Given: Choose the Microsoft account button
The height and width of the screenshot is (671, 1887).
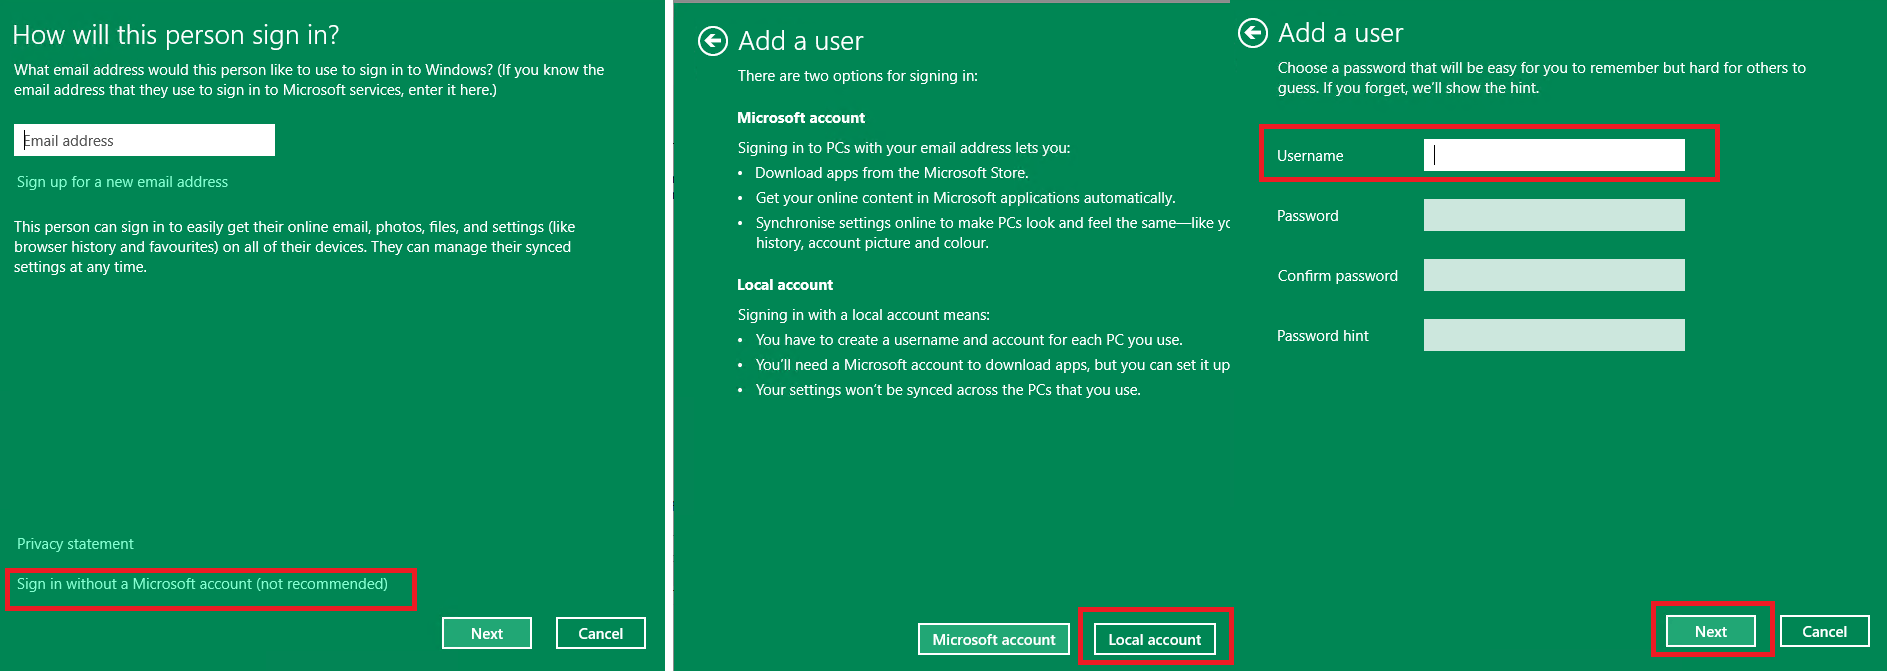Looking at the screenshot, I should (994, 639).
